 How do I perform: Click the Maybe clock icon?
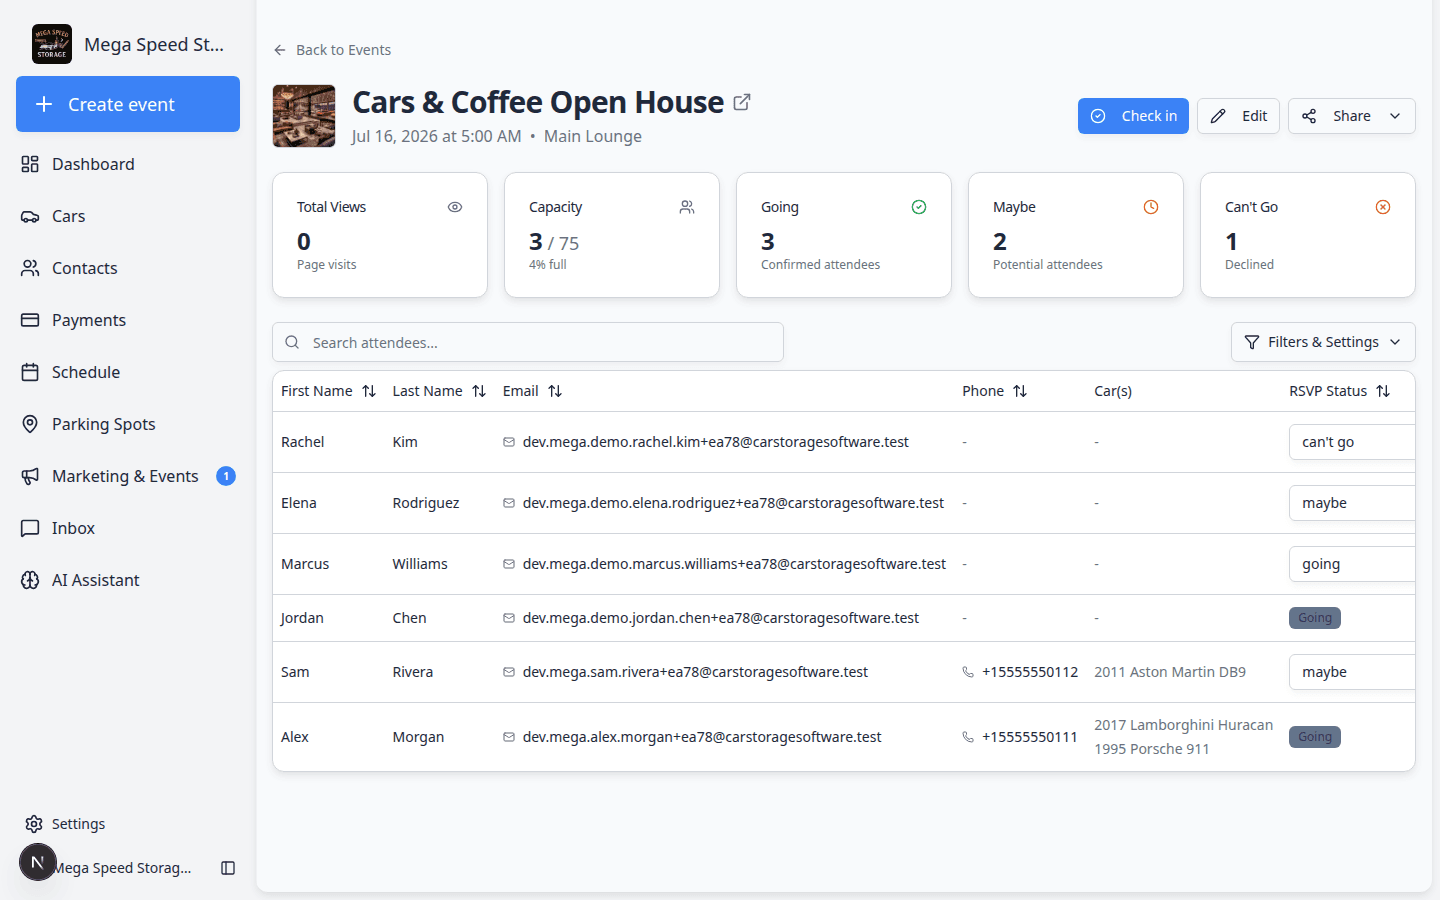click(x=1151, y=207)
